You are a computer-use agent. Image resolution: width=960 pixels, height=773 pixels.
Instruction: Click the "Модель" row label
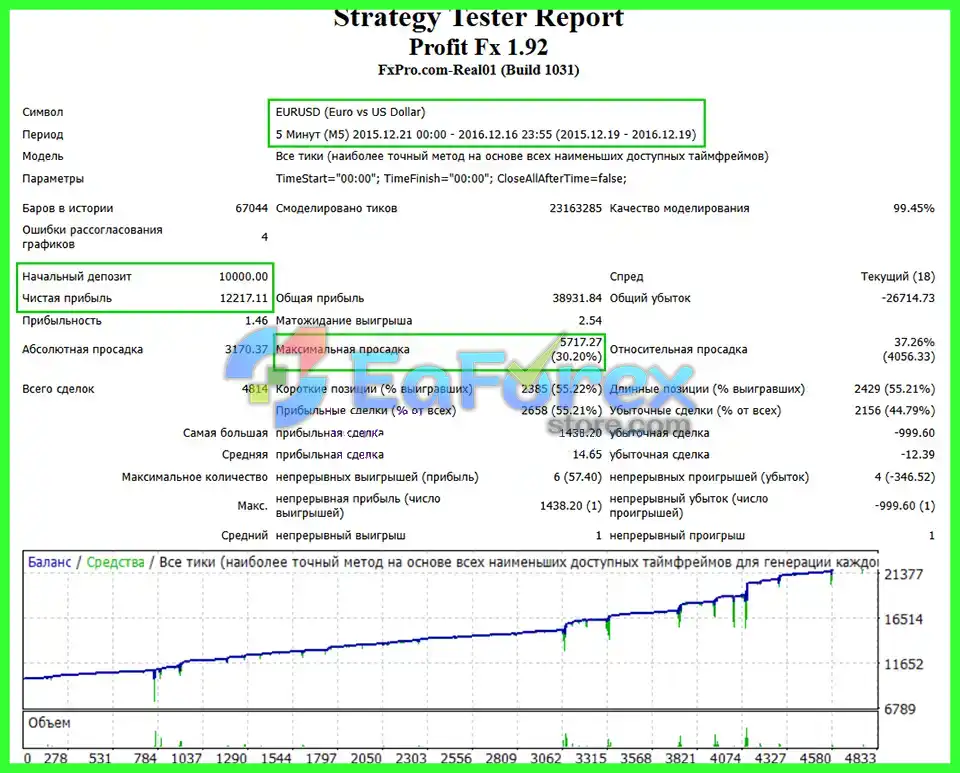(x=43, y=156)
